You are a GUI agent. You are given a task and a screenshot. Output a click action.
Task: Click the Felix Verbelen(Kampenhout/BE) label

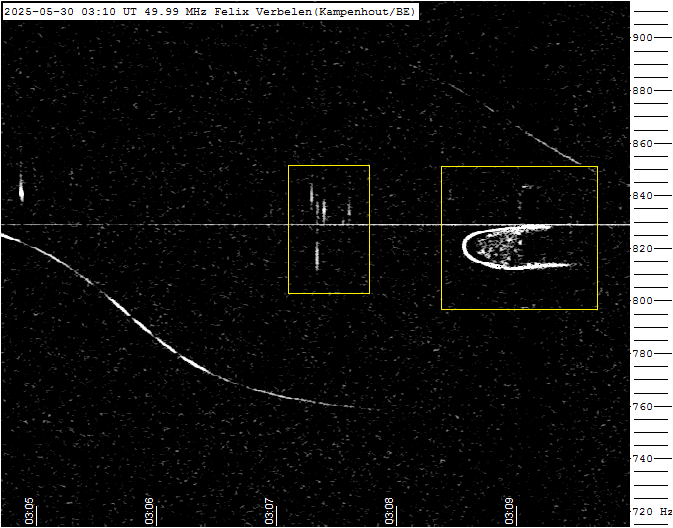point(315,12)
